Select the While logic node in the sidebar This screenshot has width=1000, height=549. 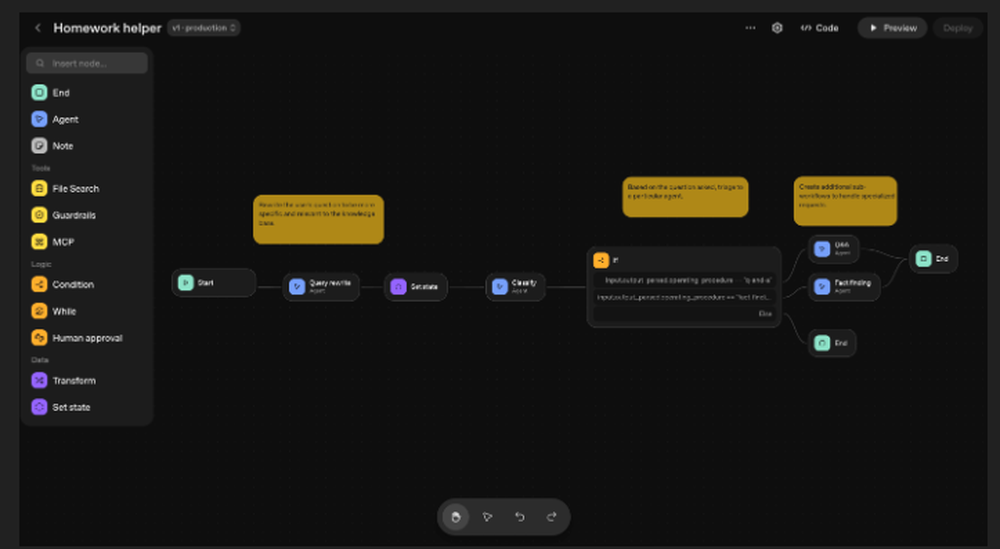point(87,311)
